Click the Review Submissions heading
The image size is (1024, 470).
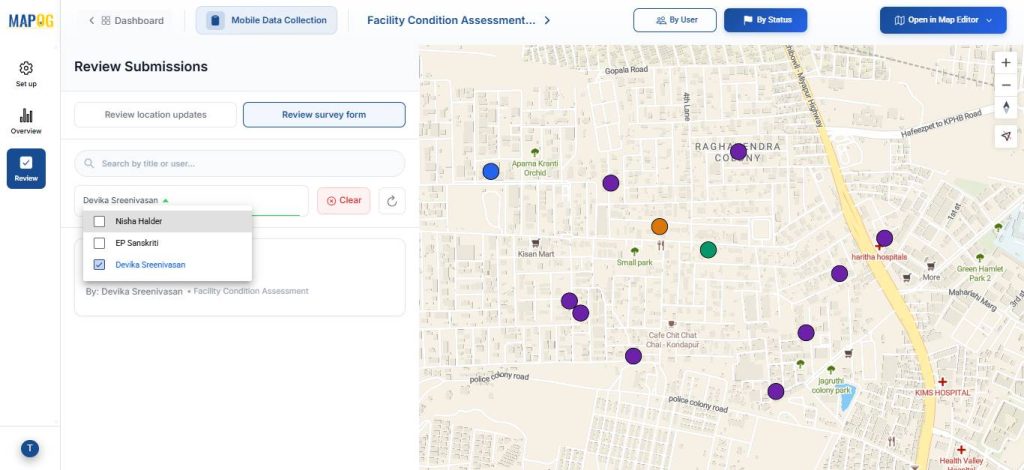click(141, 67)
